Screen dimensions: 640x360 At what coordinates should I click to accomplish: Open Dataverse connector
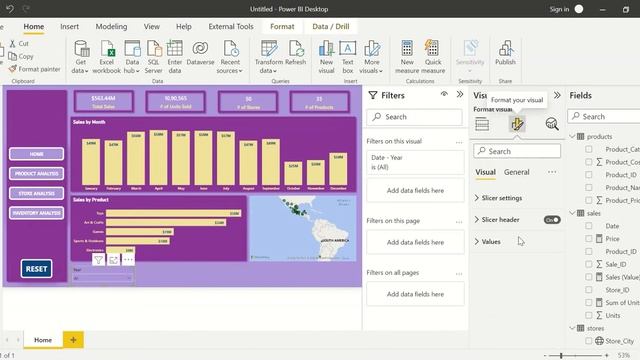[x=200, y=53]
